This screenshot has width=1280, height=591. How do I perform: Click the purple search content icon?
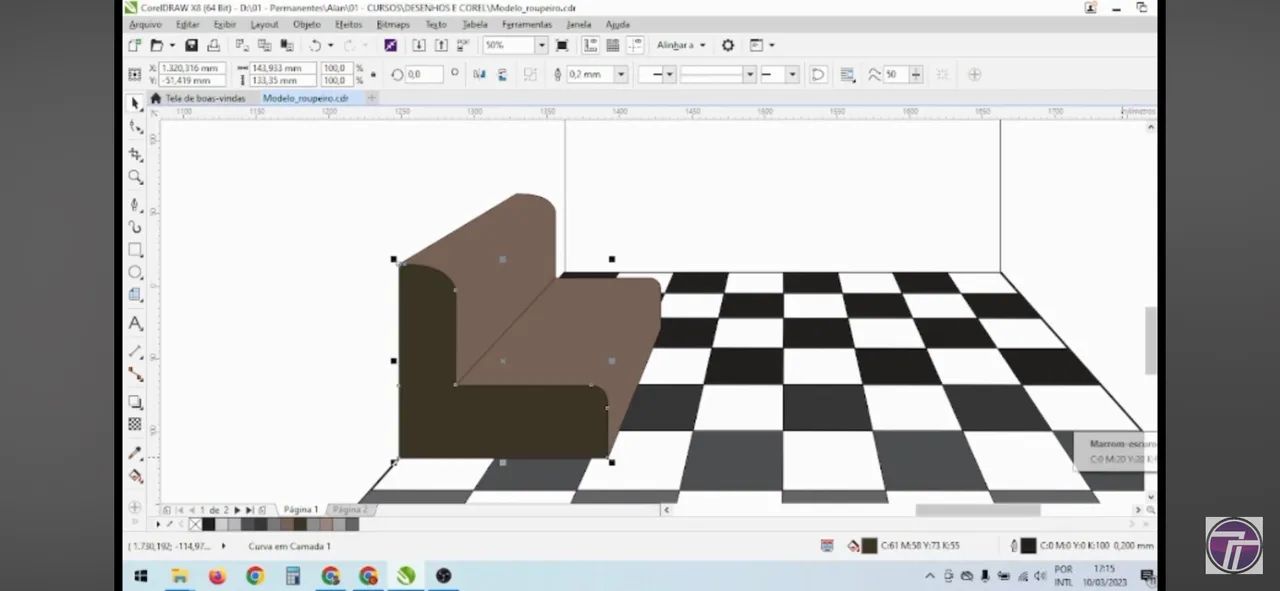click(390, 45)
